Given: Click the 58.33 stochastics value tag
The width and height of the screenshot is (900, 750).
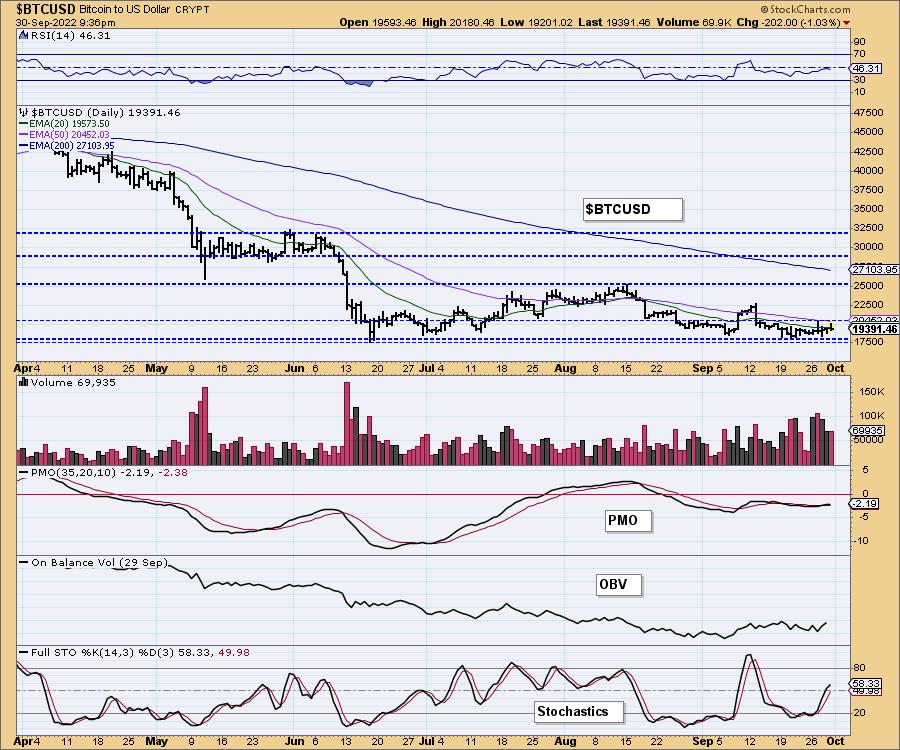Looking at the screenshot, I should click(x=866, y=683).
